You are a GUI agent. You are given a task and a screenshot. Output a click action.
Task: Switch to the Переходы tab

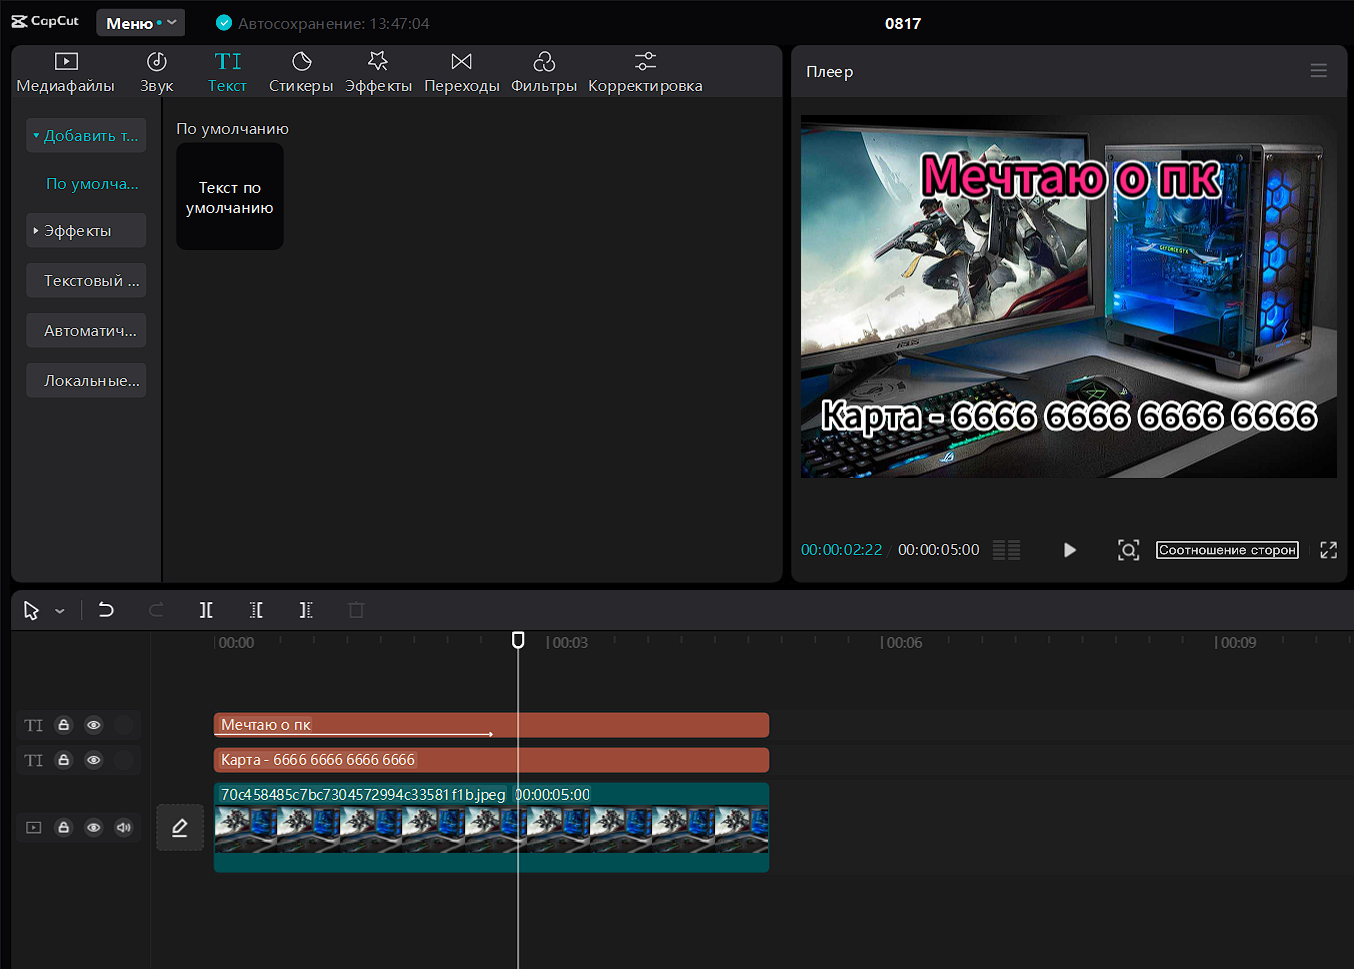(461, 72)
